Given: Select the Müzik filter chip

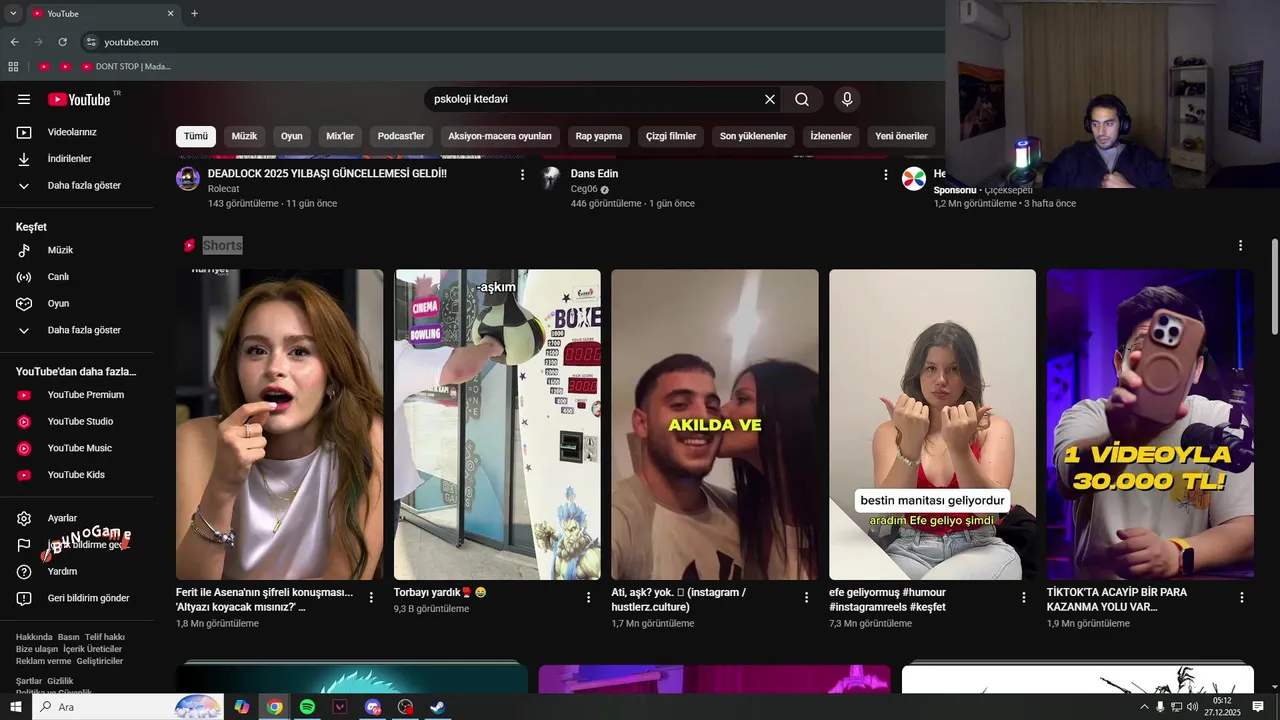Looking at the screenshot, I should click(245, 136).
